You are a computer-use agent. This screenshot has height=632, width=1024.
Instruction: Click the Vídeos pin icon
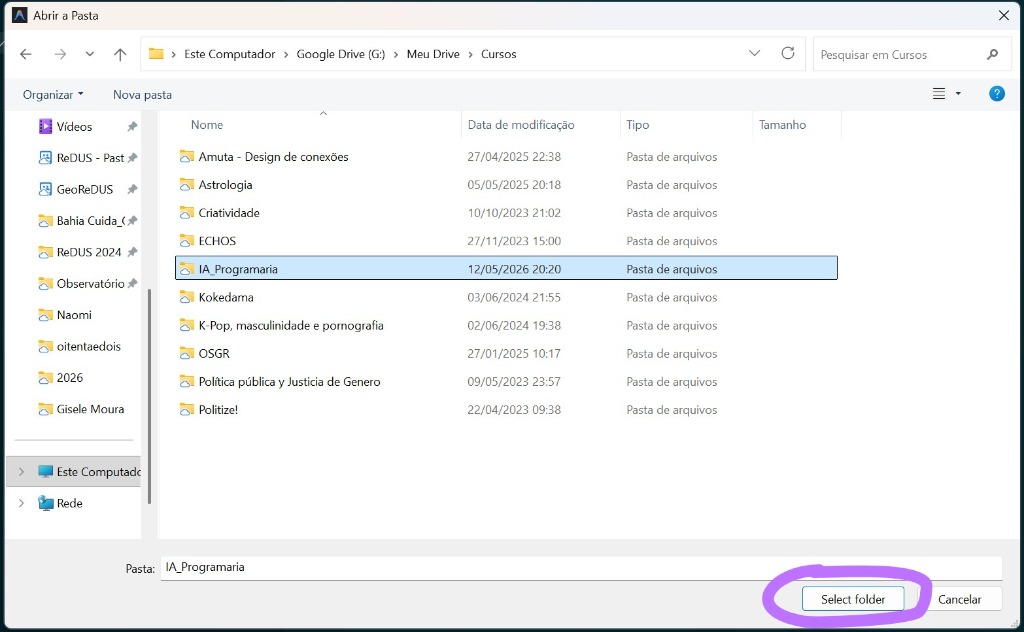tap(132, 127)
